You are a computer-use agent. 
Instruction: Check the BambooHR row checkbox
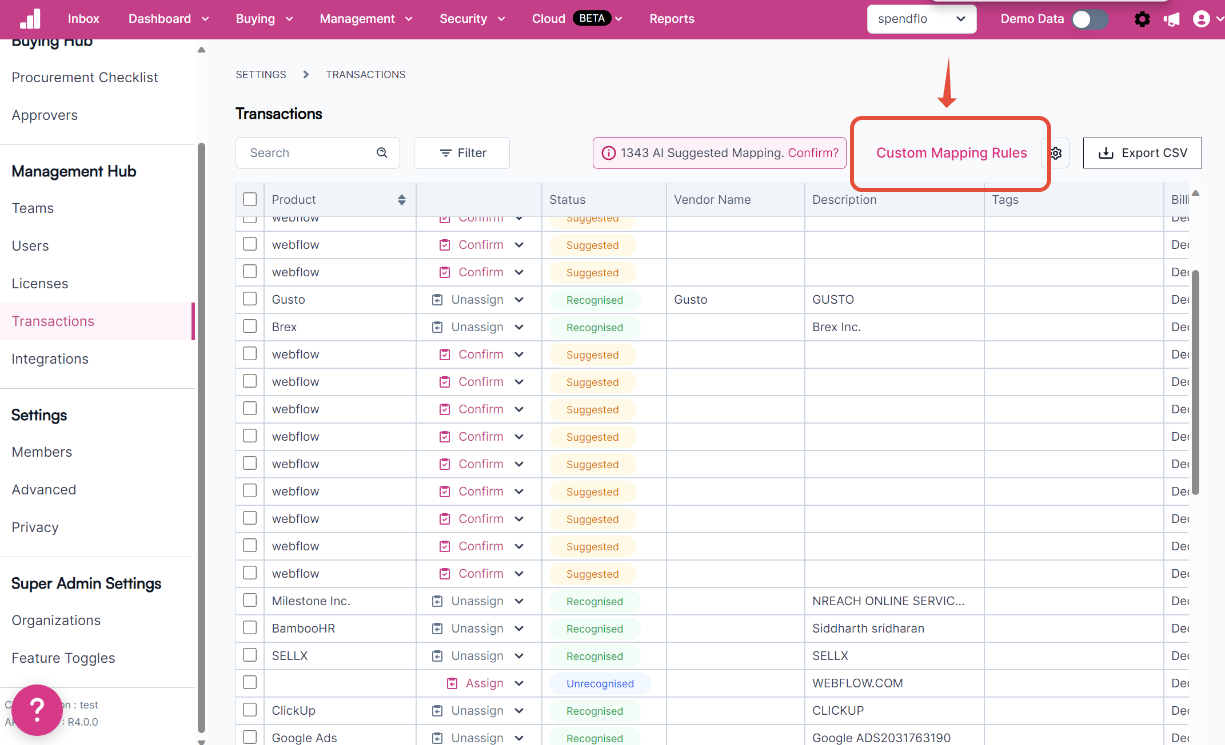[x=250, y=628]
